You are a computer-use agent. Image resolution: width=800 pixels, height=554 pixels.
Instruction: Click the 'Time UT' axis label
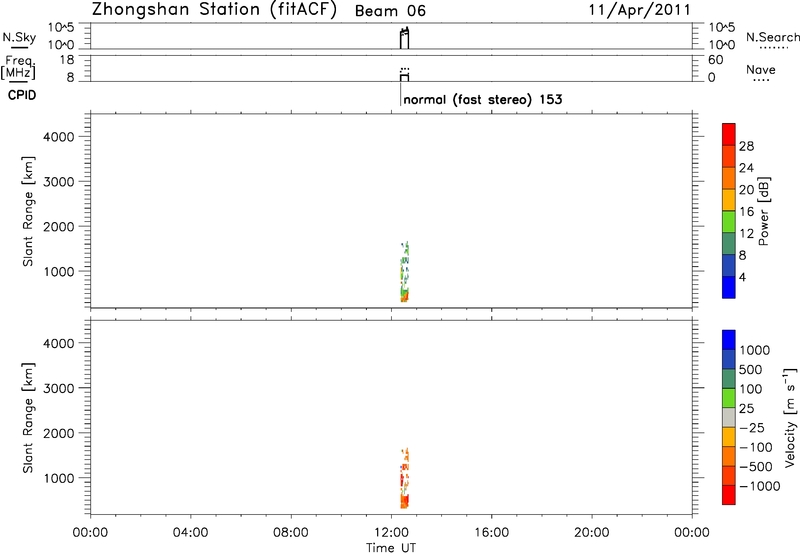391,548
